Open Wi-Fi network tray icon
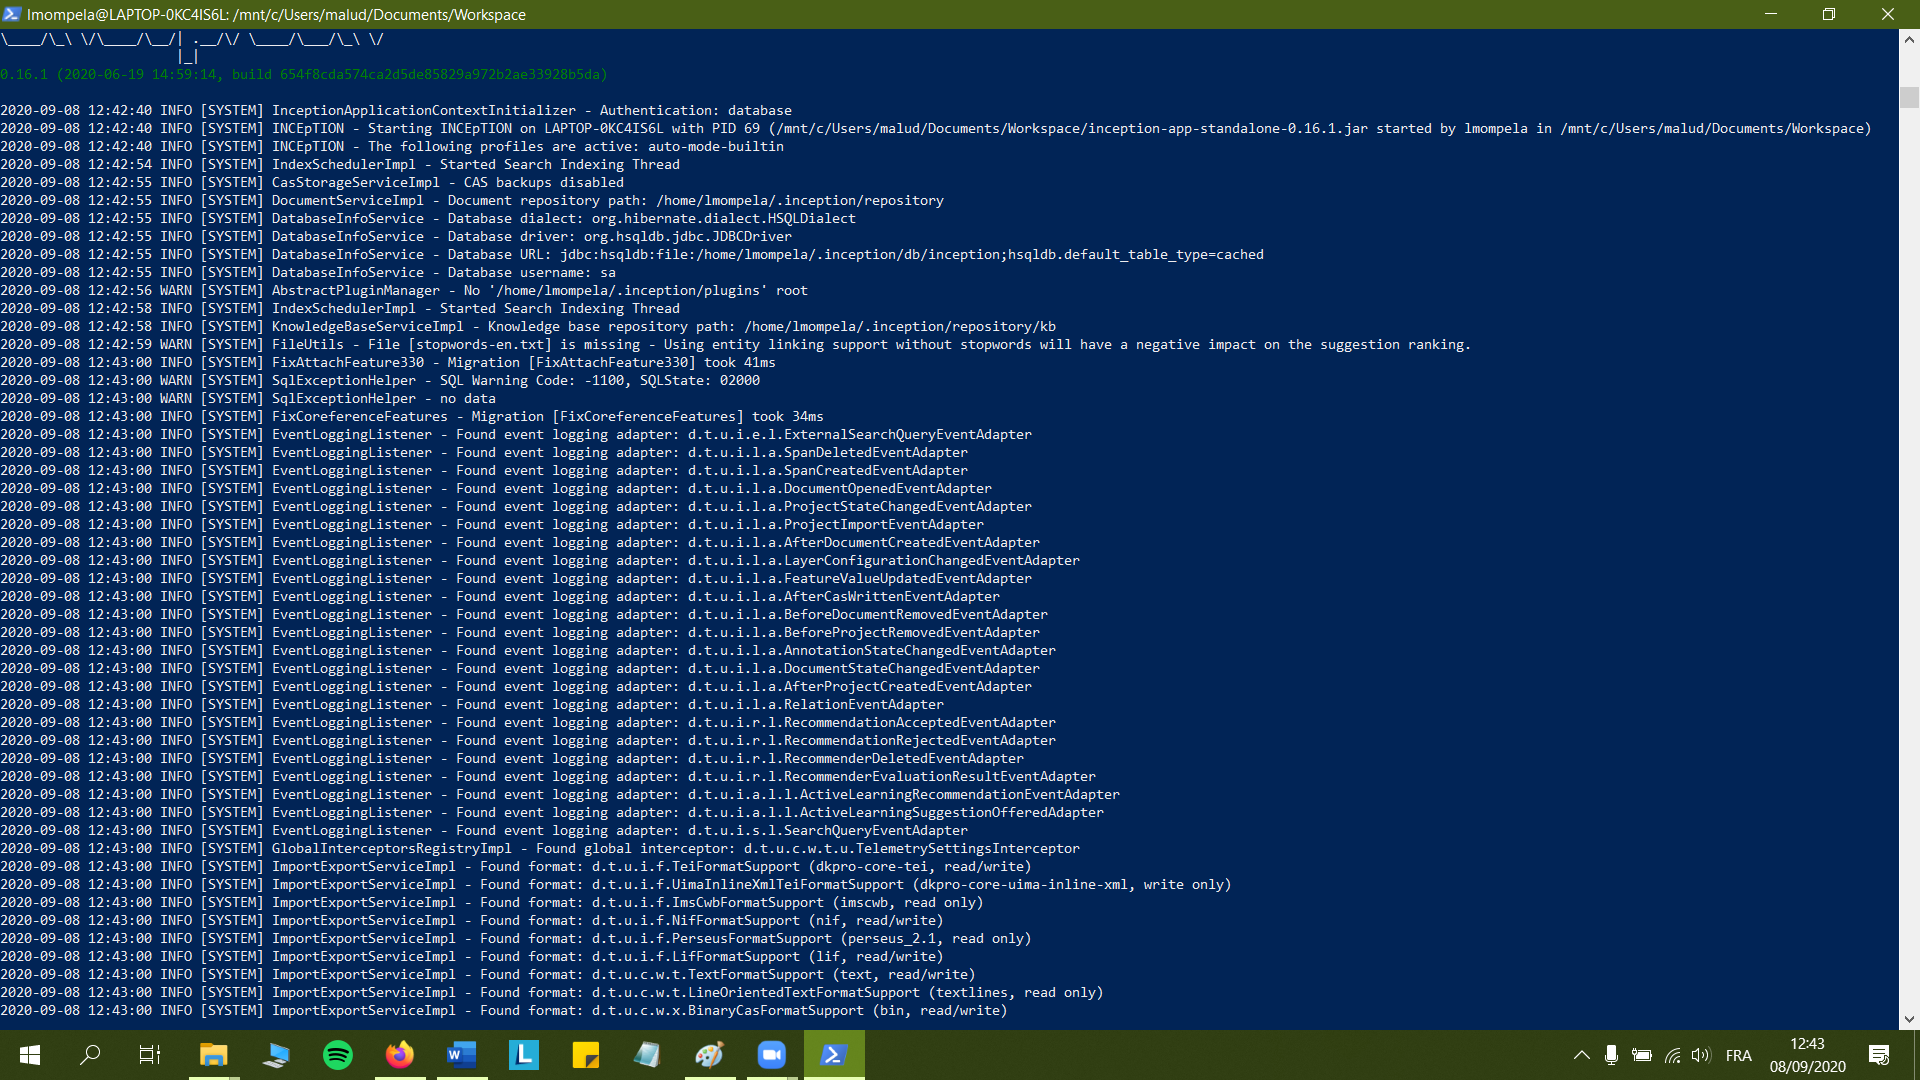The image size is (1920, 1080). [x=1672, y=1055]
